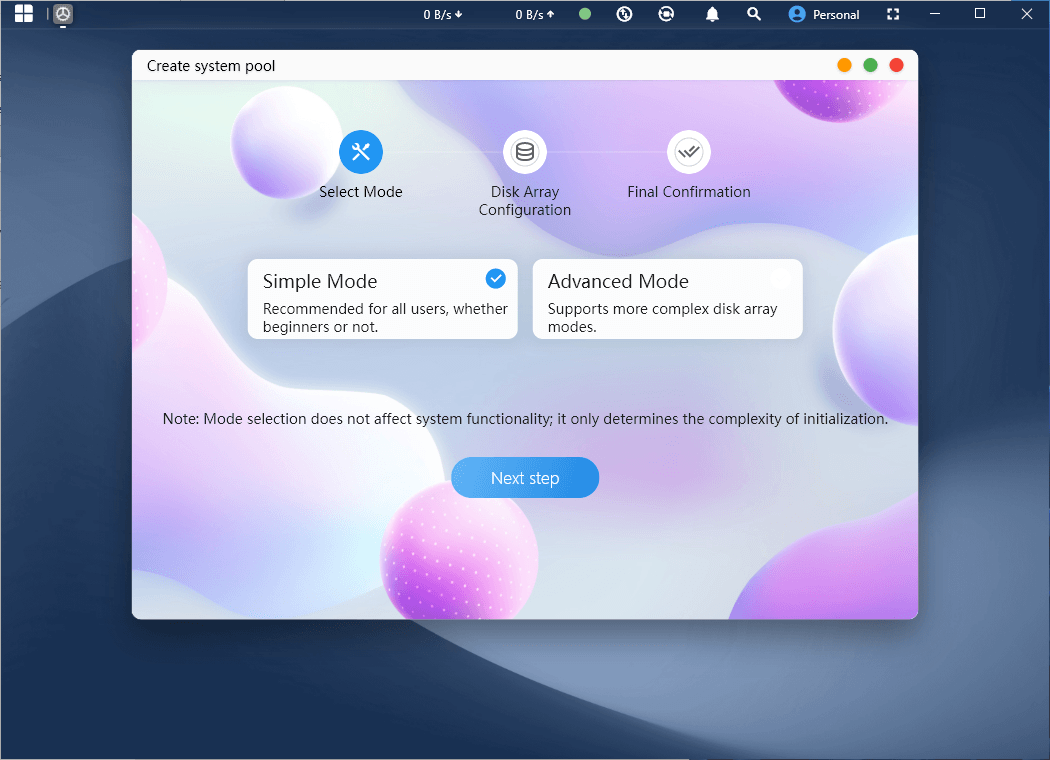Click the system pool app icon in top bar

click(63, 14)
